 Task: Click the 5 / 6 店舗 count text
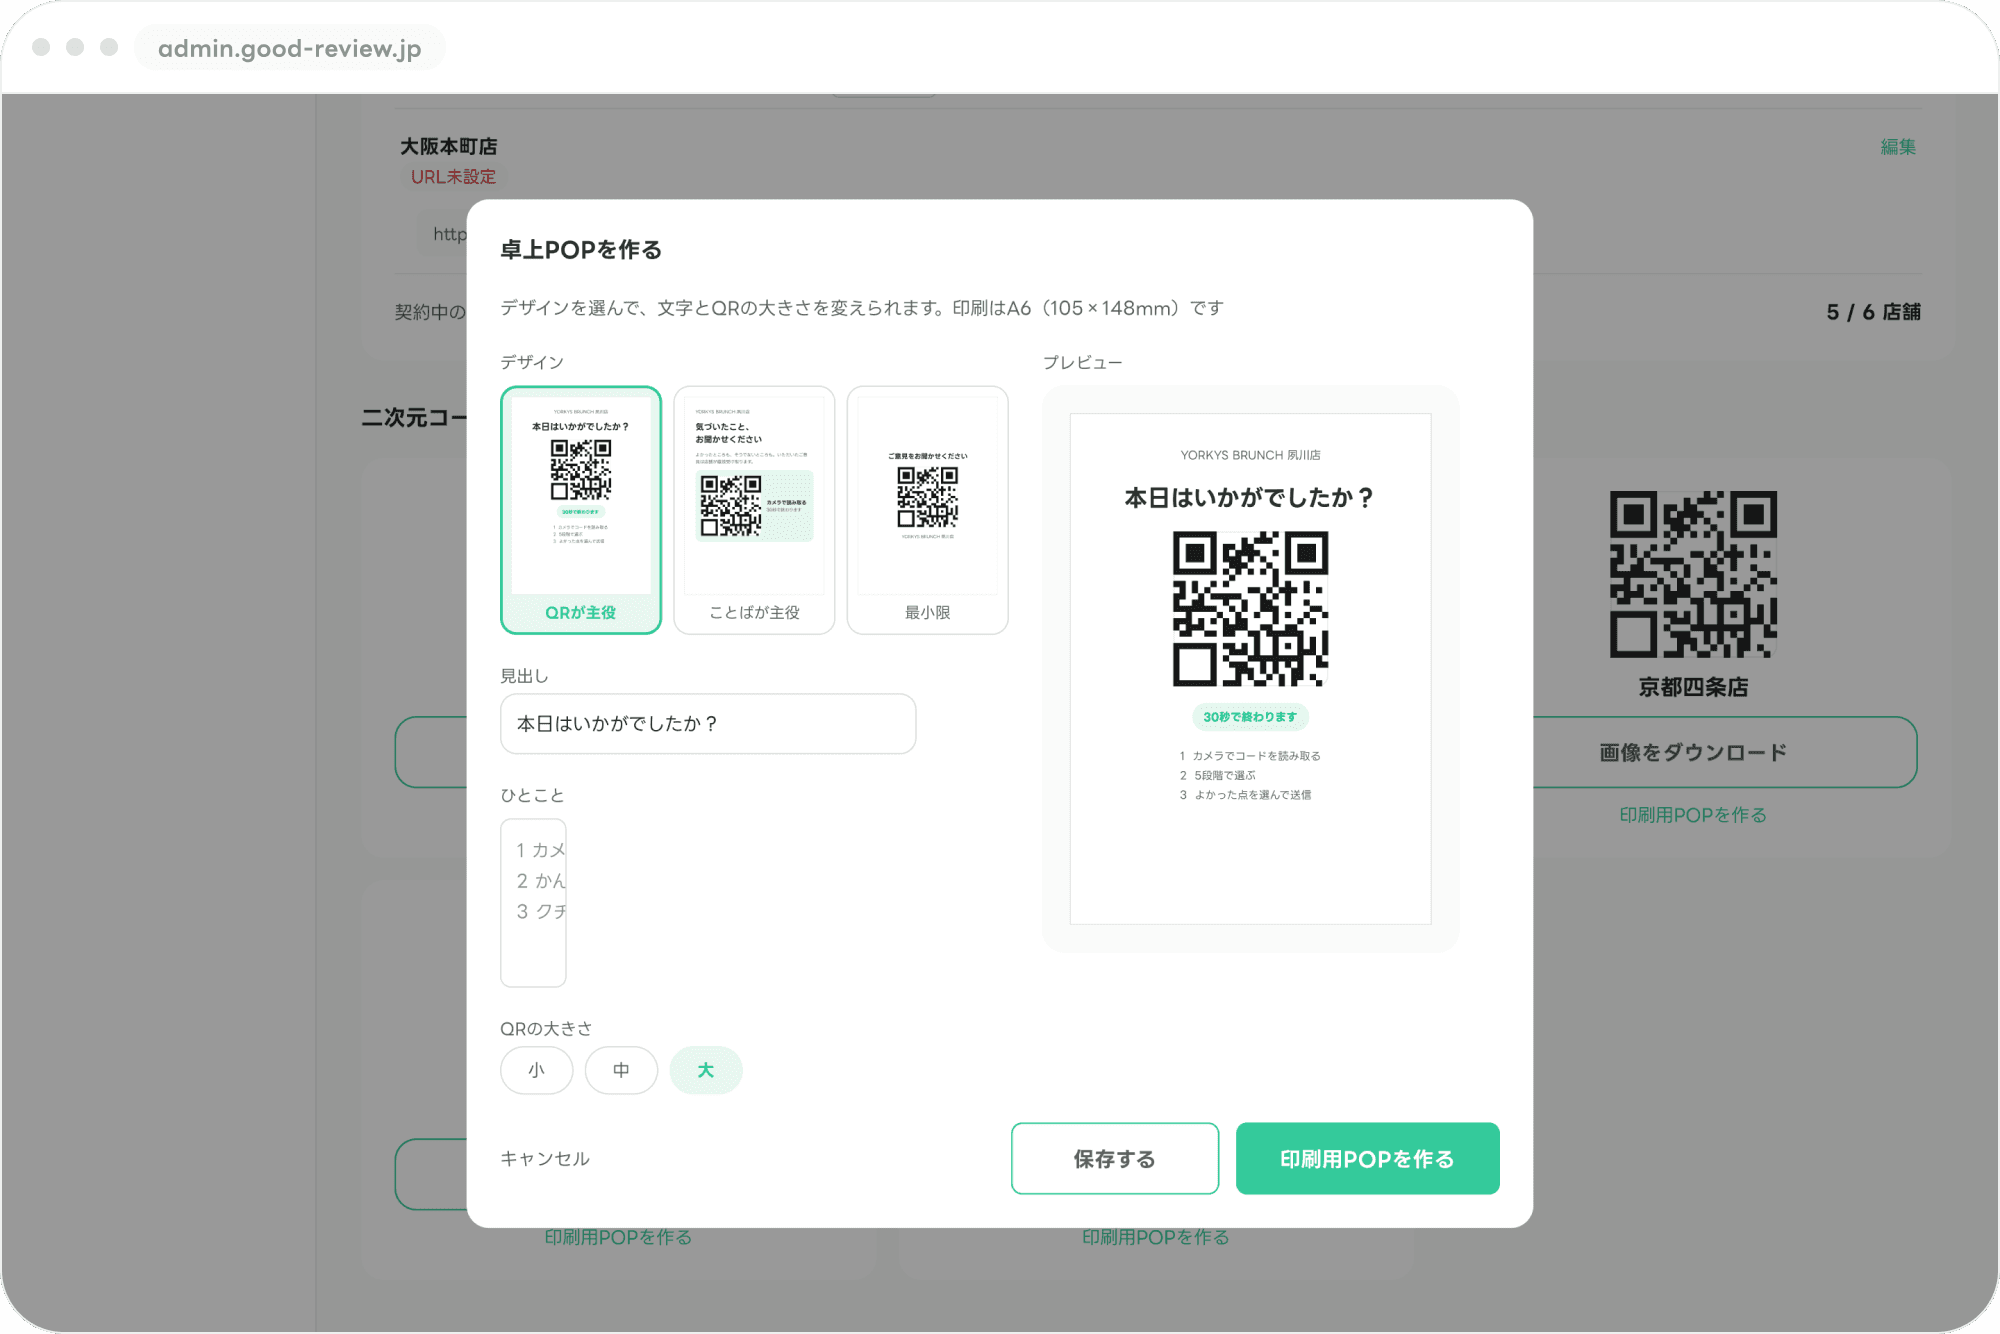click(1874, 312)
